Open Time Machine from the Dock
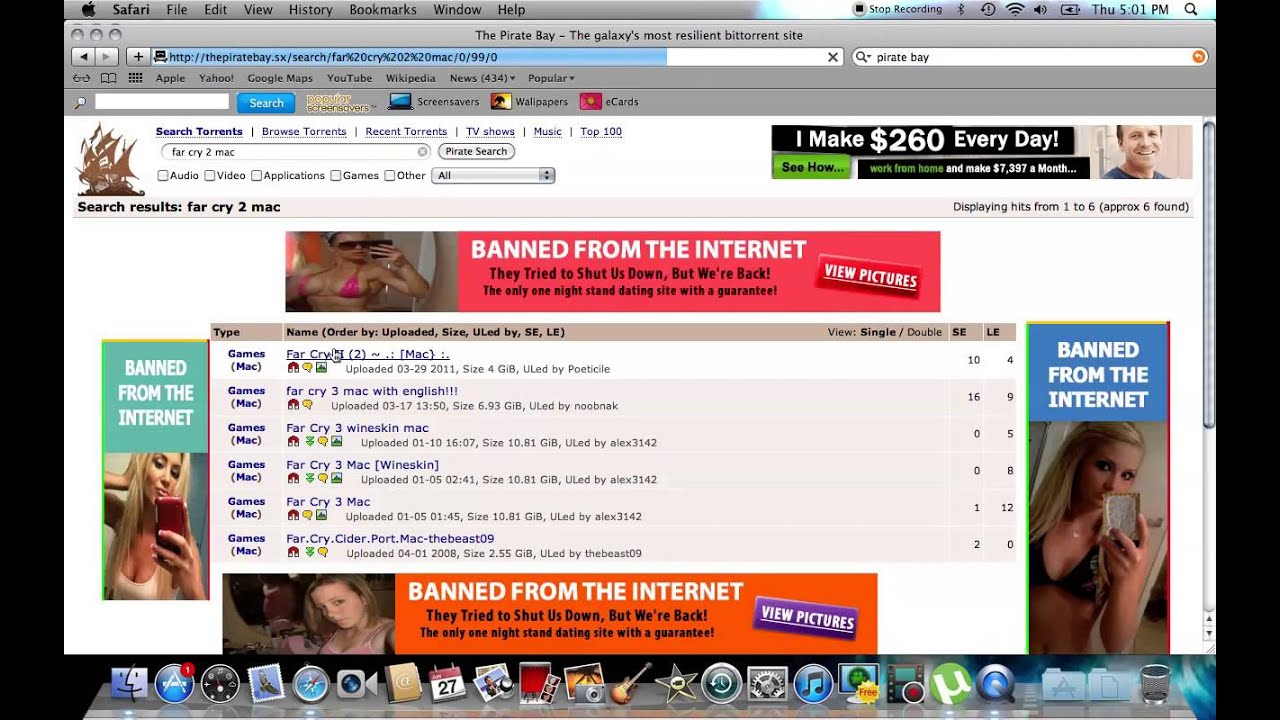1280x720 pixels. coord(721,685)
